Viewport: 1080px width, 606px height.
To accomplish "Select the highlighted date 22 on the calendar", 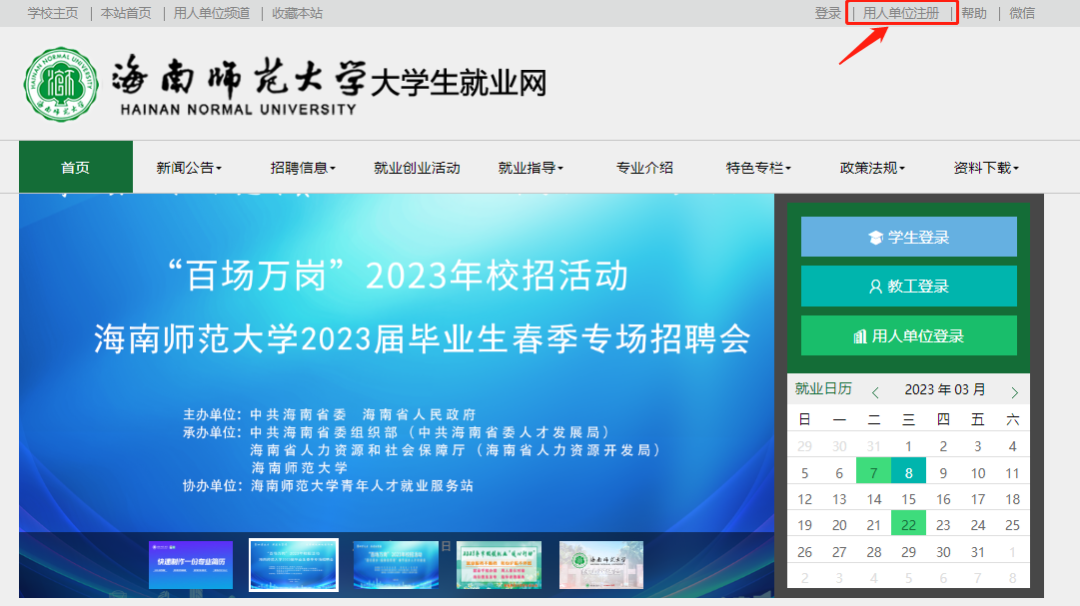I will (x=909, y=523).
